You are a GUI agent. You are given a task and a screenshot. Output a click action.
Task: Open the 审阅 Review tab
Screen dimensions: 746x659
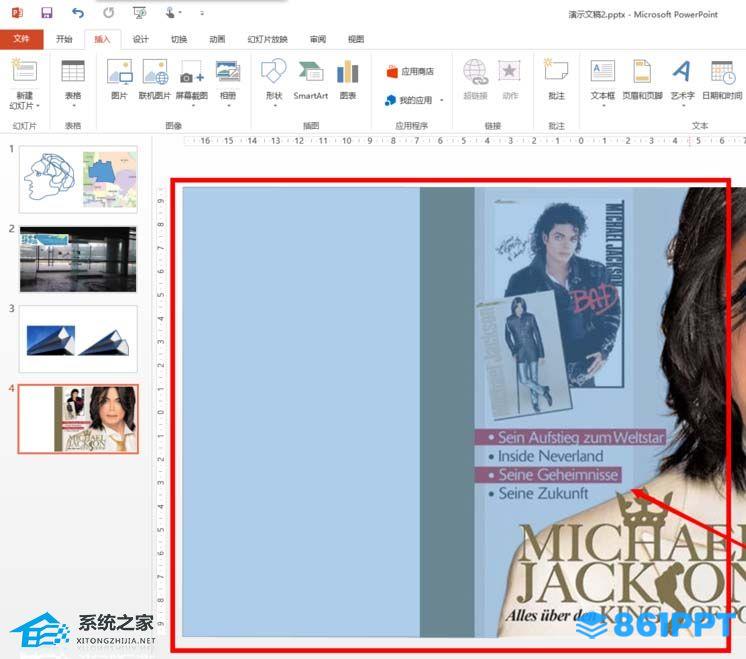point(318,39)
